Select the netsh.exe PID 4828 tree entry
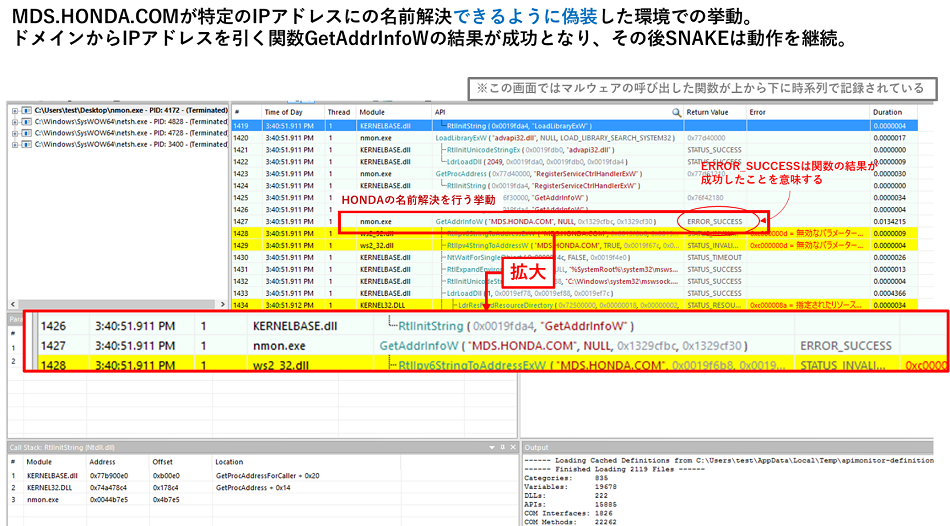The width and height of the screenshot is (950, 526). [131, 122]
